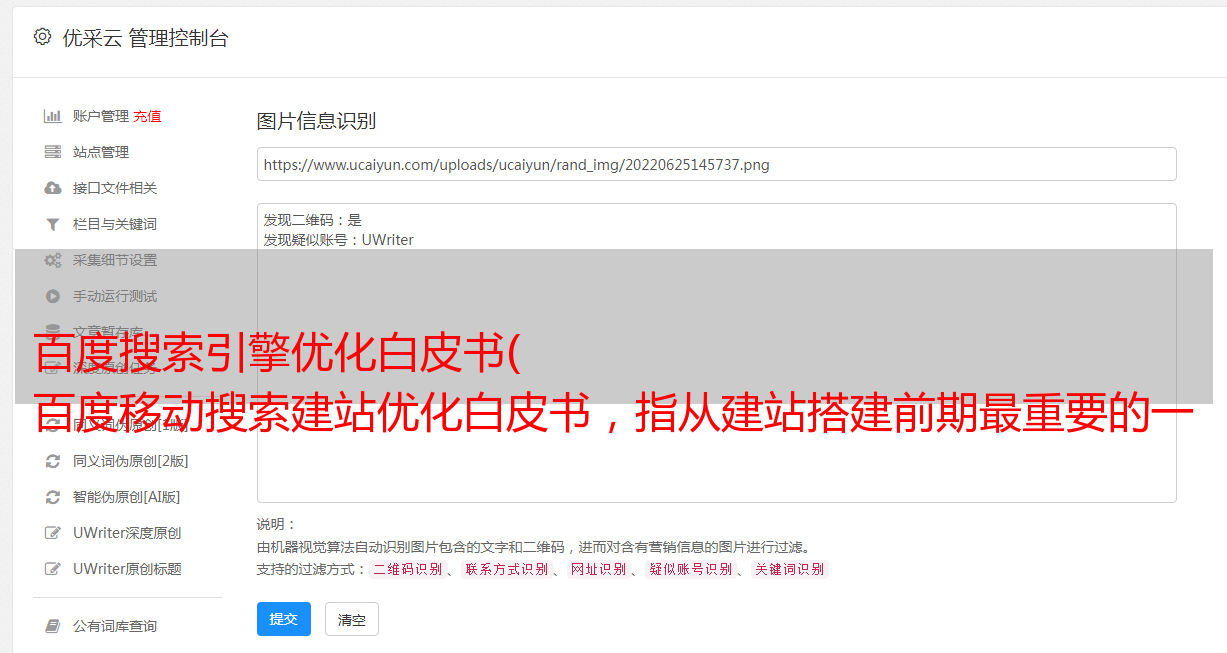
Task: Submit the form with 提交 button
Action: point(284,619)
